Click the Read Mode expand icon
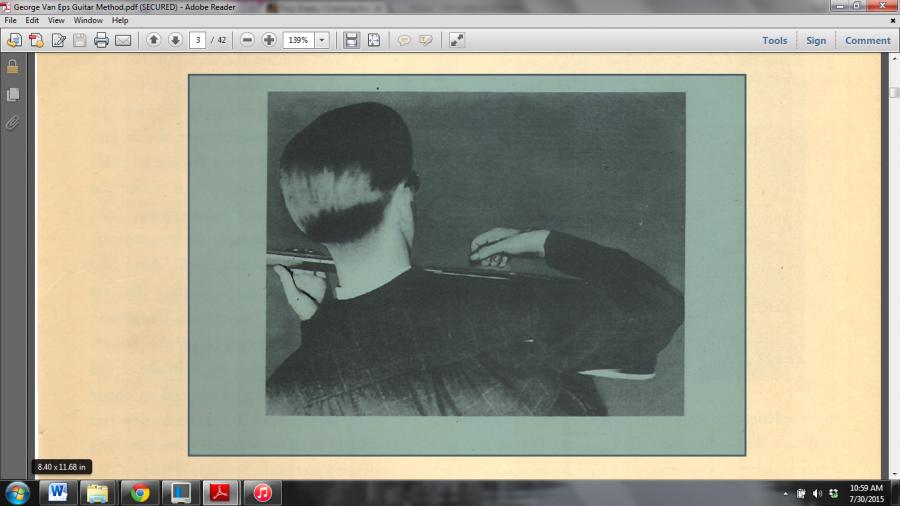 (457, 40)
